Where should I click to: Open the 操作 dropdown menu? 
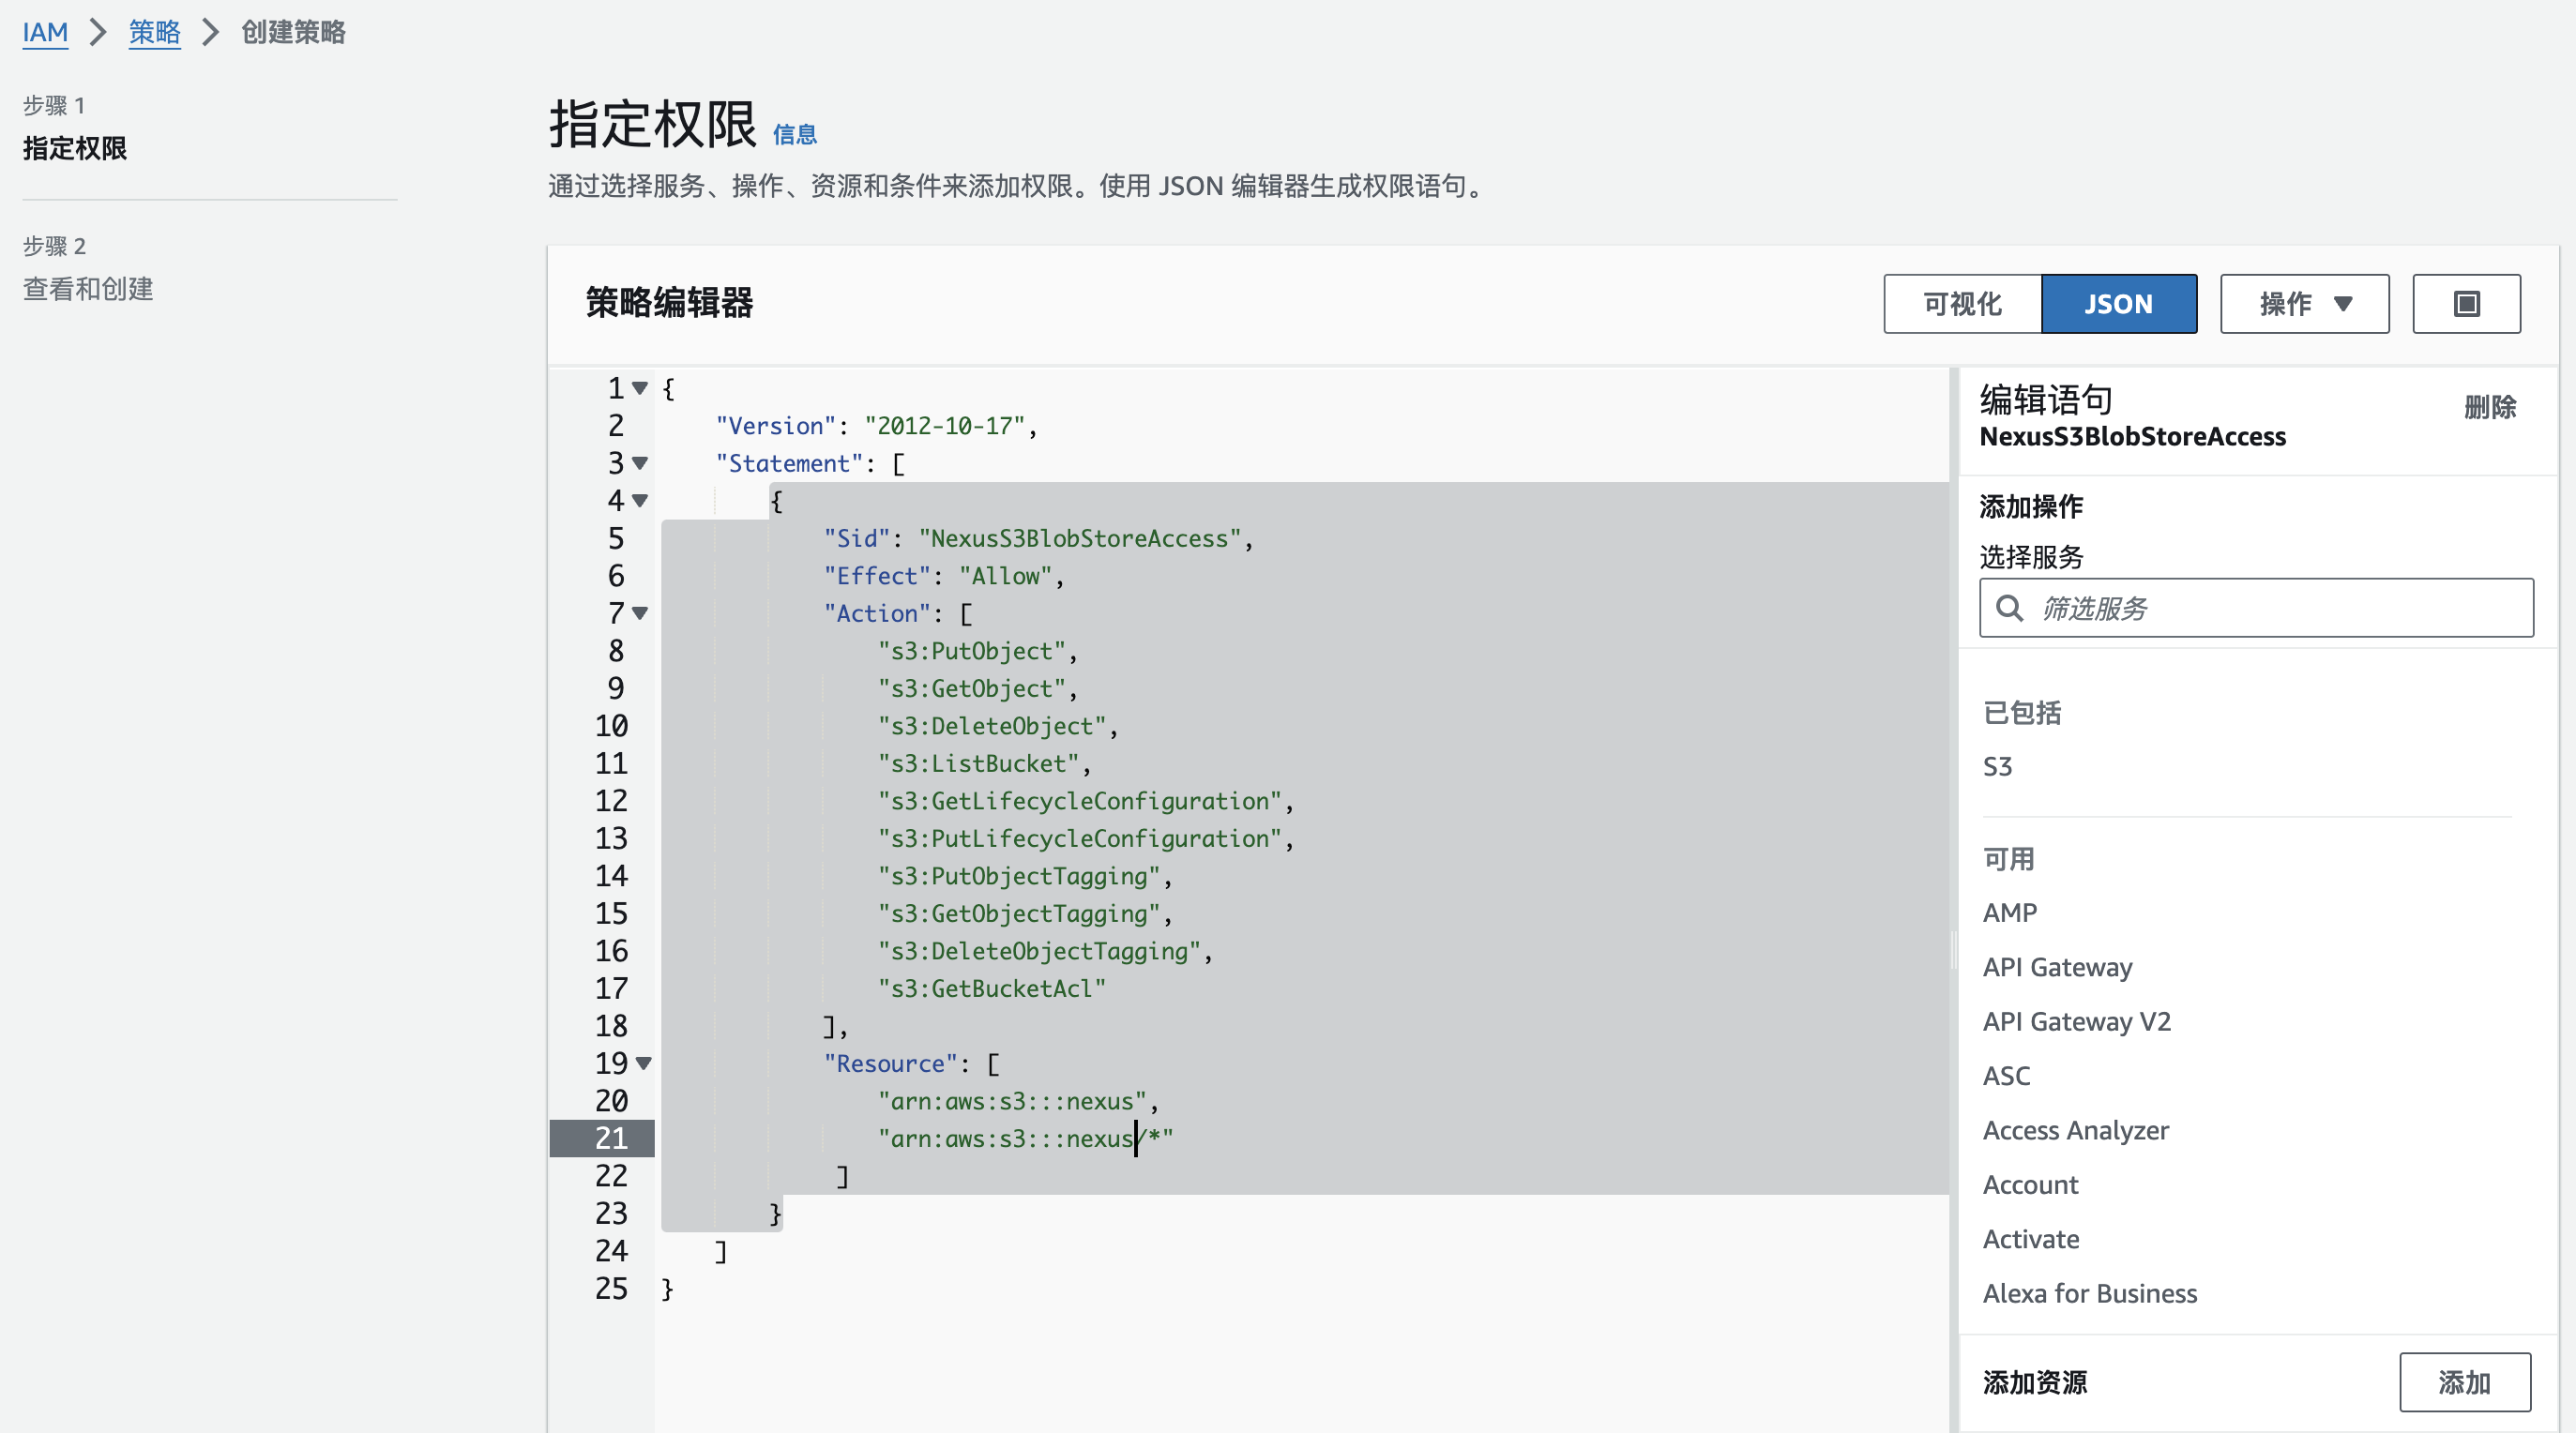2304,303
